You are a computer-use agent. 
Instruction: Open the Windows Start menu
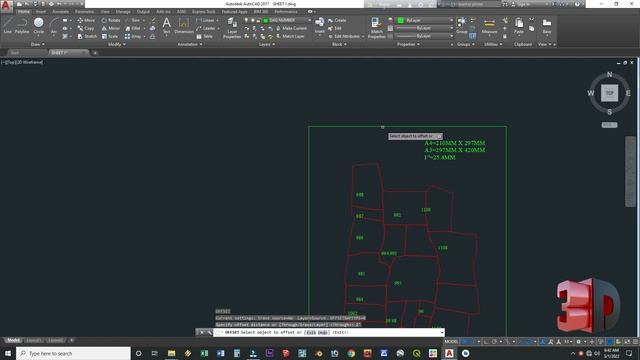(x=8, y=353)
